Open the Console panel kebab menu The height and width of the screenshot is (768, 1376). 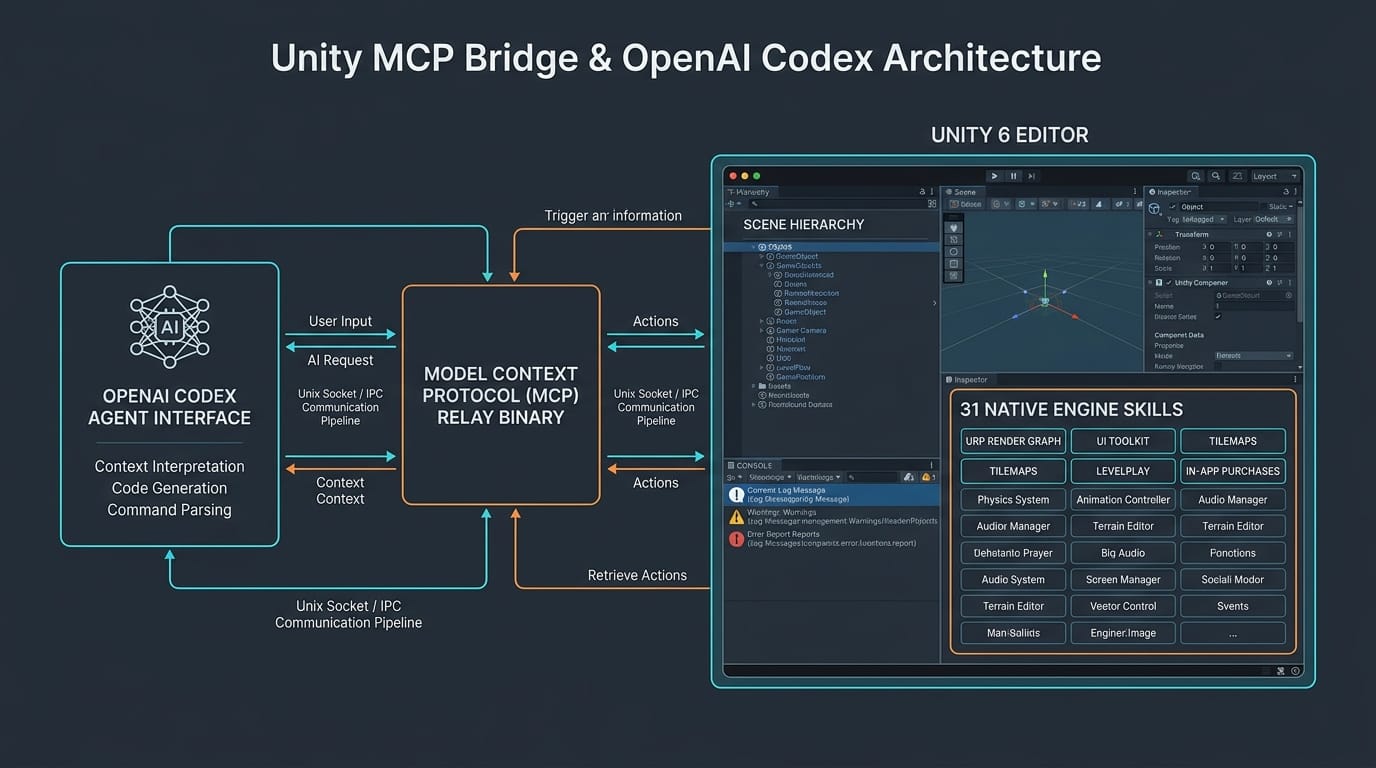pos(931,465)
